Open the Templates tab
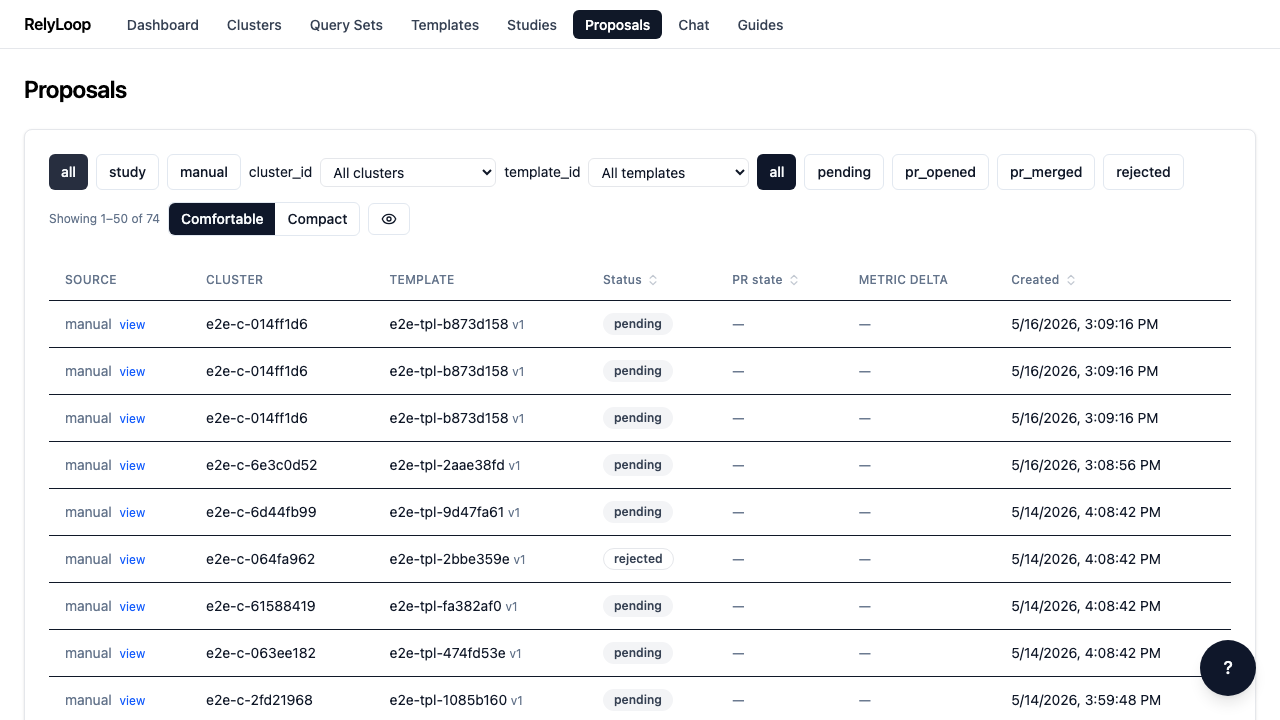The image size is (1280, 720). (x=445, y=25)
